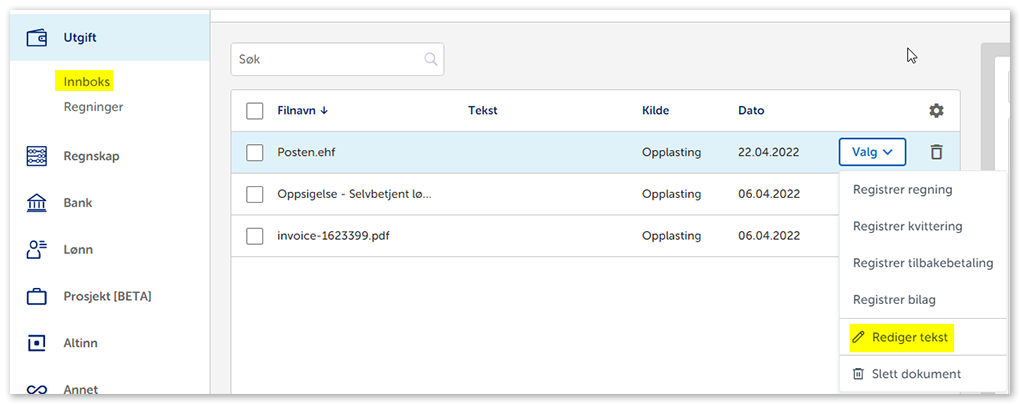The image size is (1020, 404).
Task: Click the Utgift wallet icon
Action: [x=37, y=38]
